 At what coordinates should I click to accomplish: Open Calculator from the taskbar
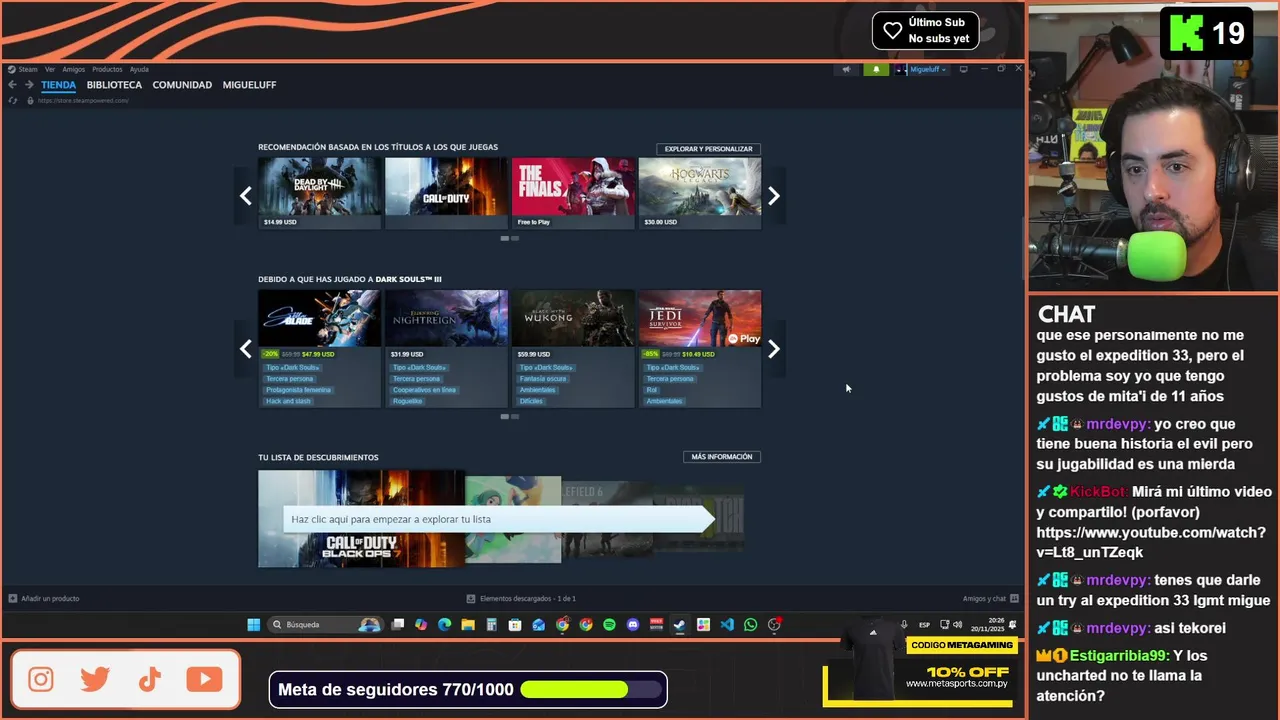(x=491, y=625)
